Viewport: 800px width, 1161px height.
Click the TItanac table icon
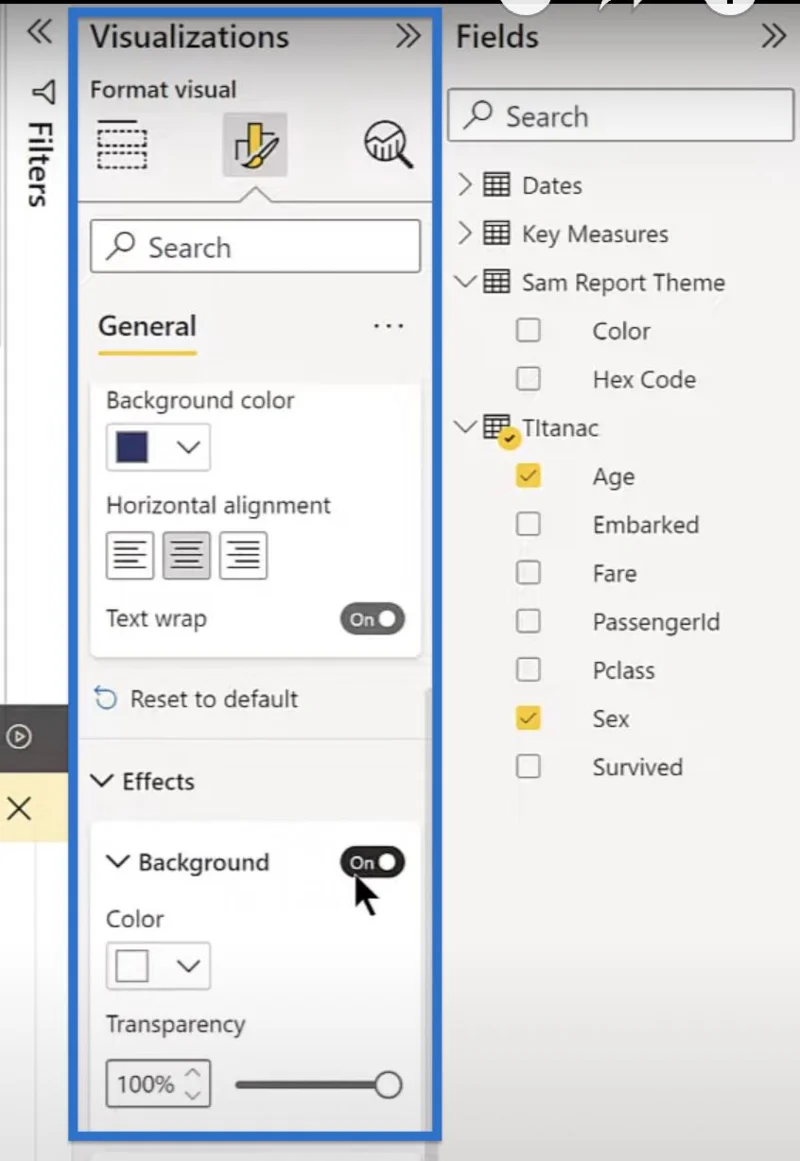499,430
